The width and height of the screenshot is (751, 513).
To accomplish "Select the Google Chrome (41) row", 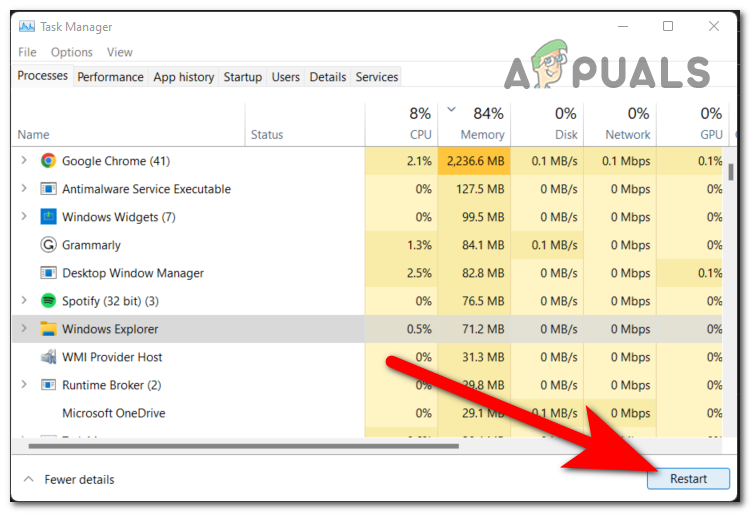I will [x=367, y=161].
